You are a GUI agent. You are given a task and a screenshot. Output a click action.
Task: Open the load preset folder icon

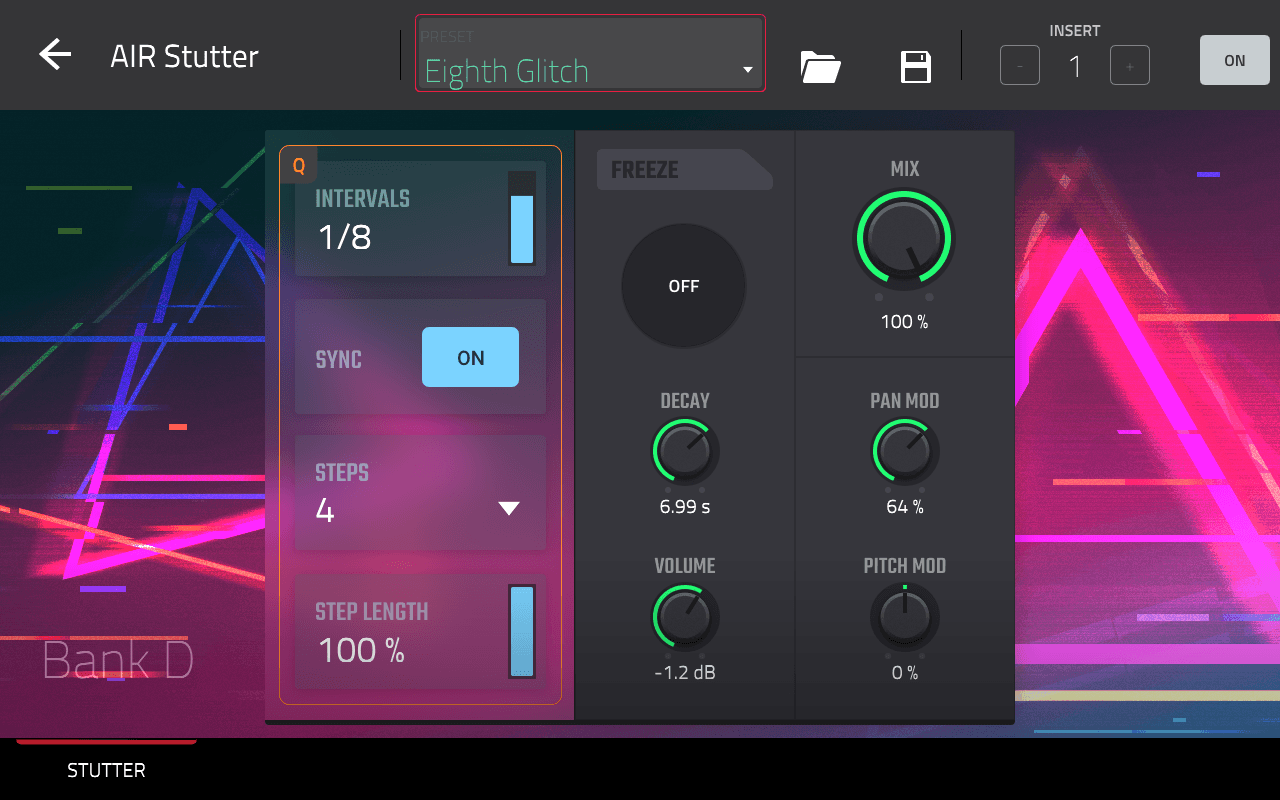tap(820, 67)
